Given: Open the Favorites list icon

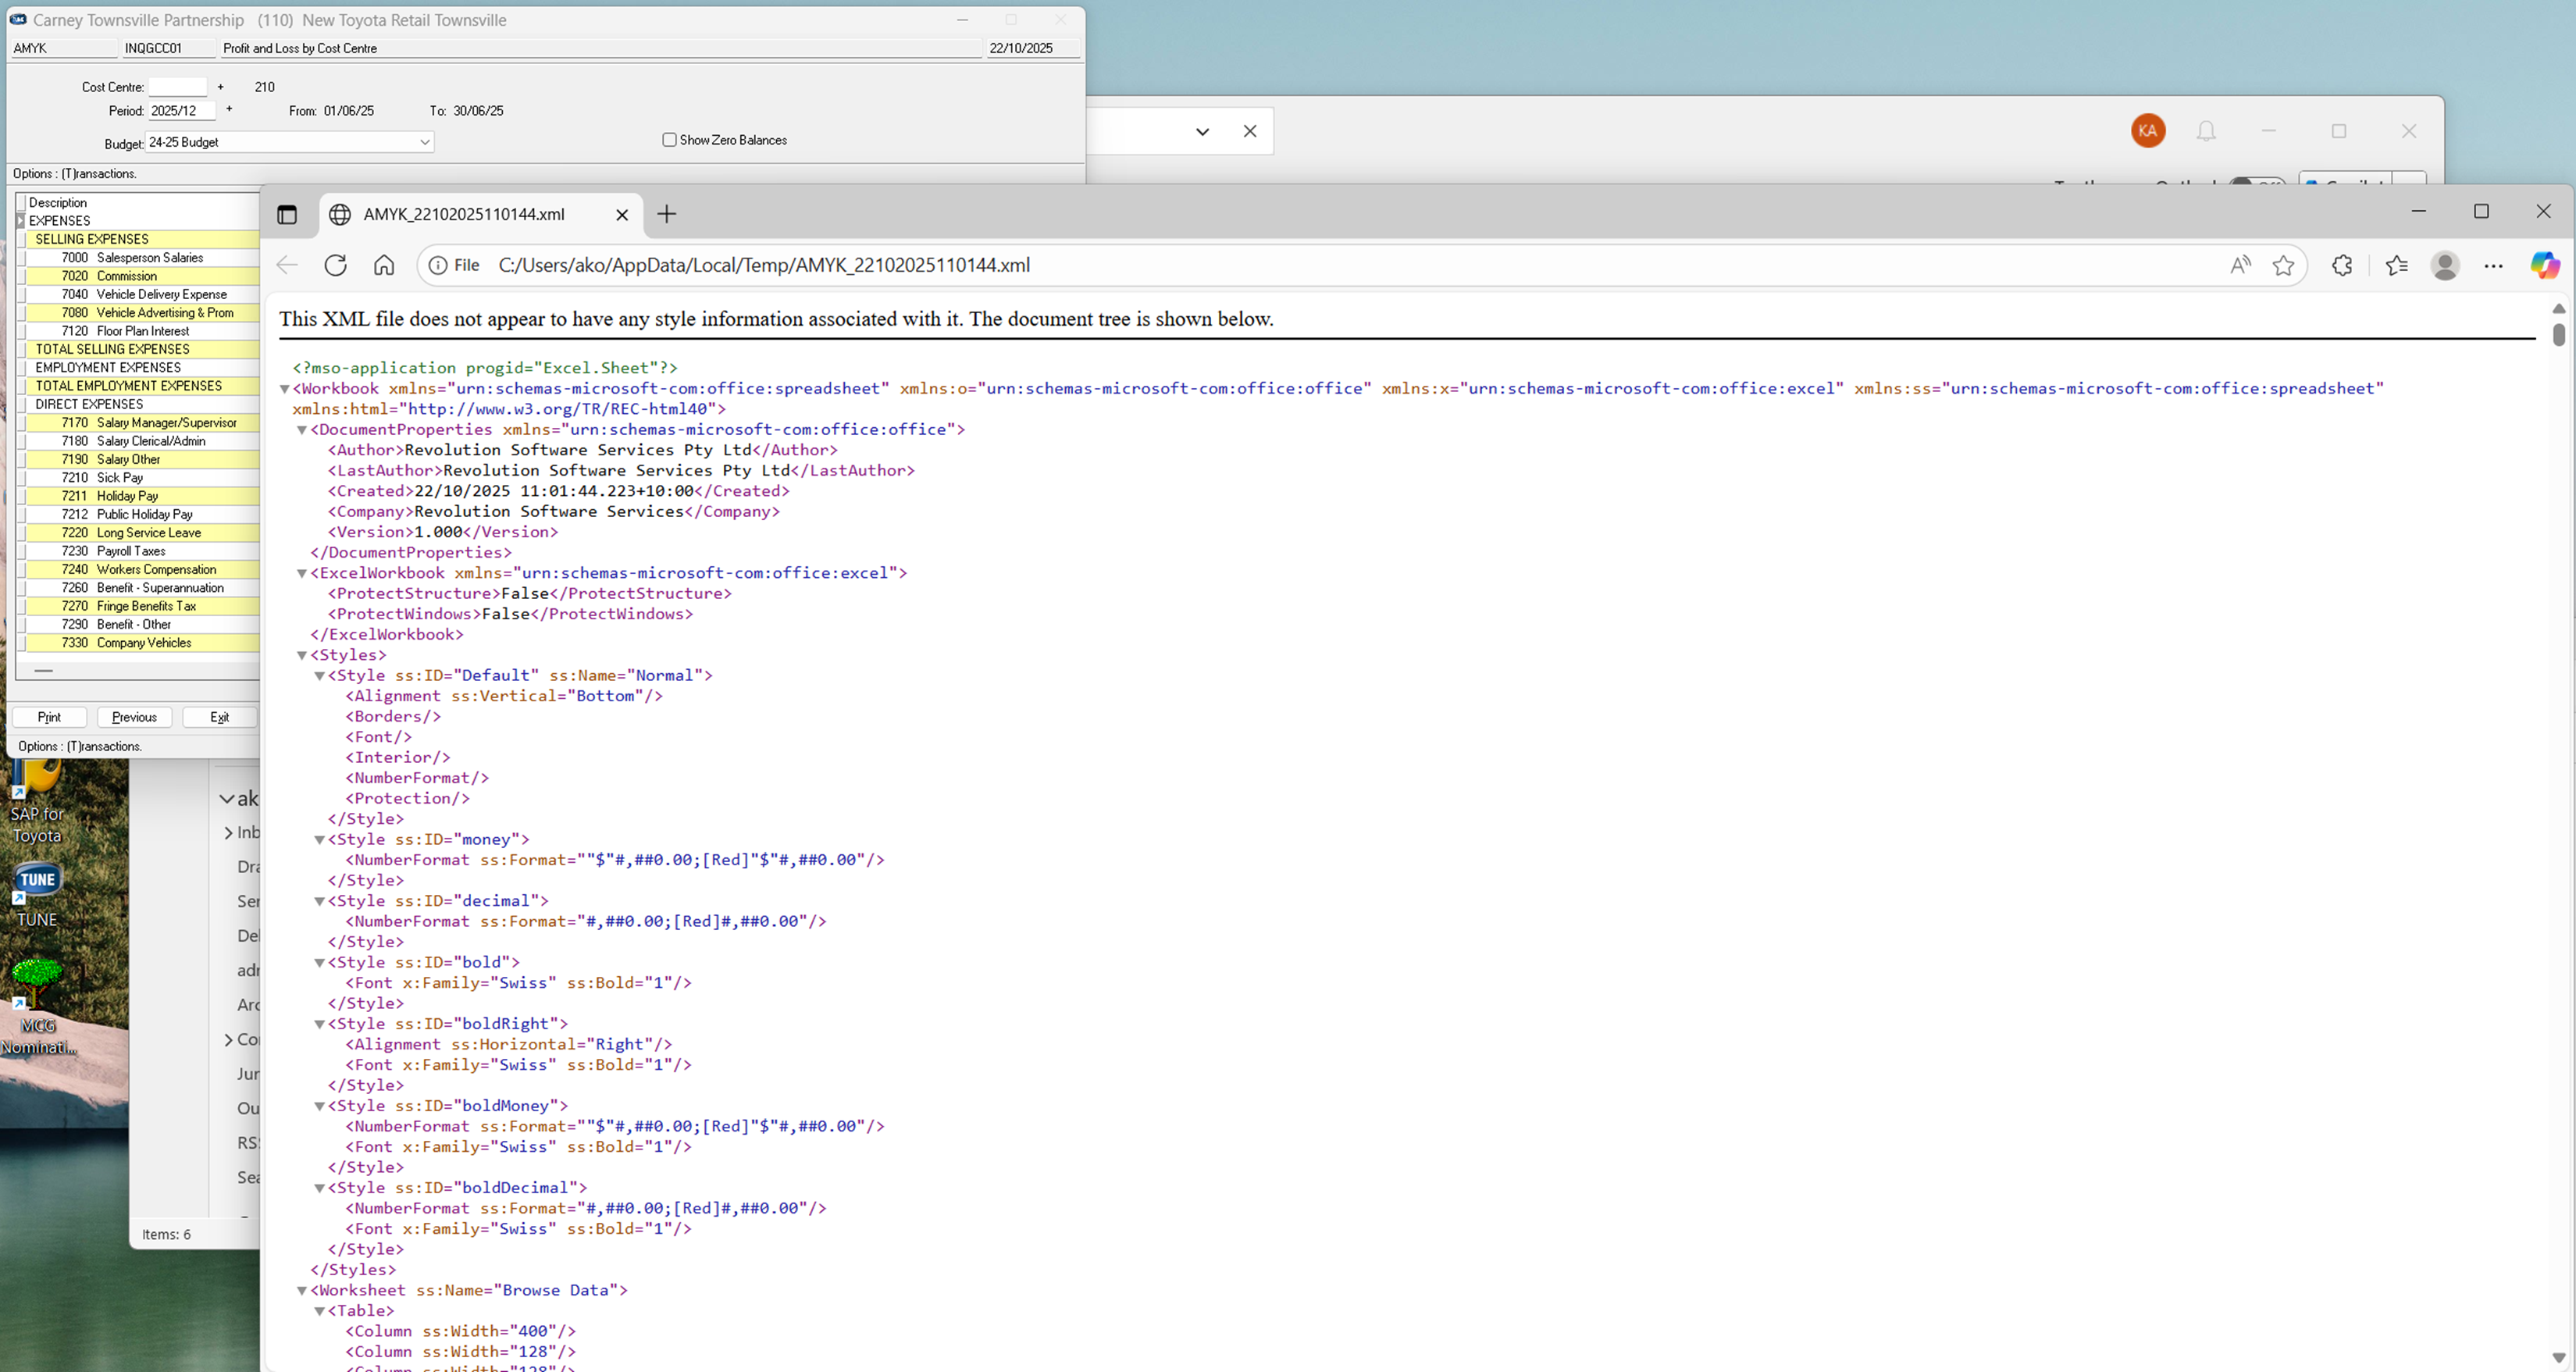Looking at the screenshot, I should (2396, 265).
